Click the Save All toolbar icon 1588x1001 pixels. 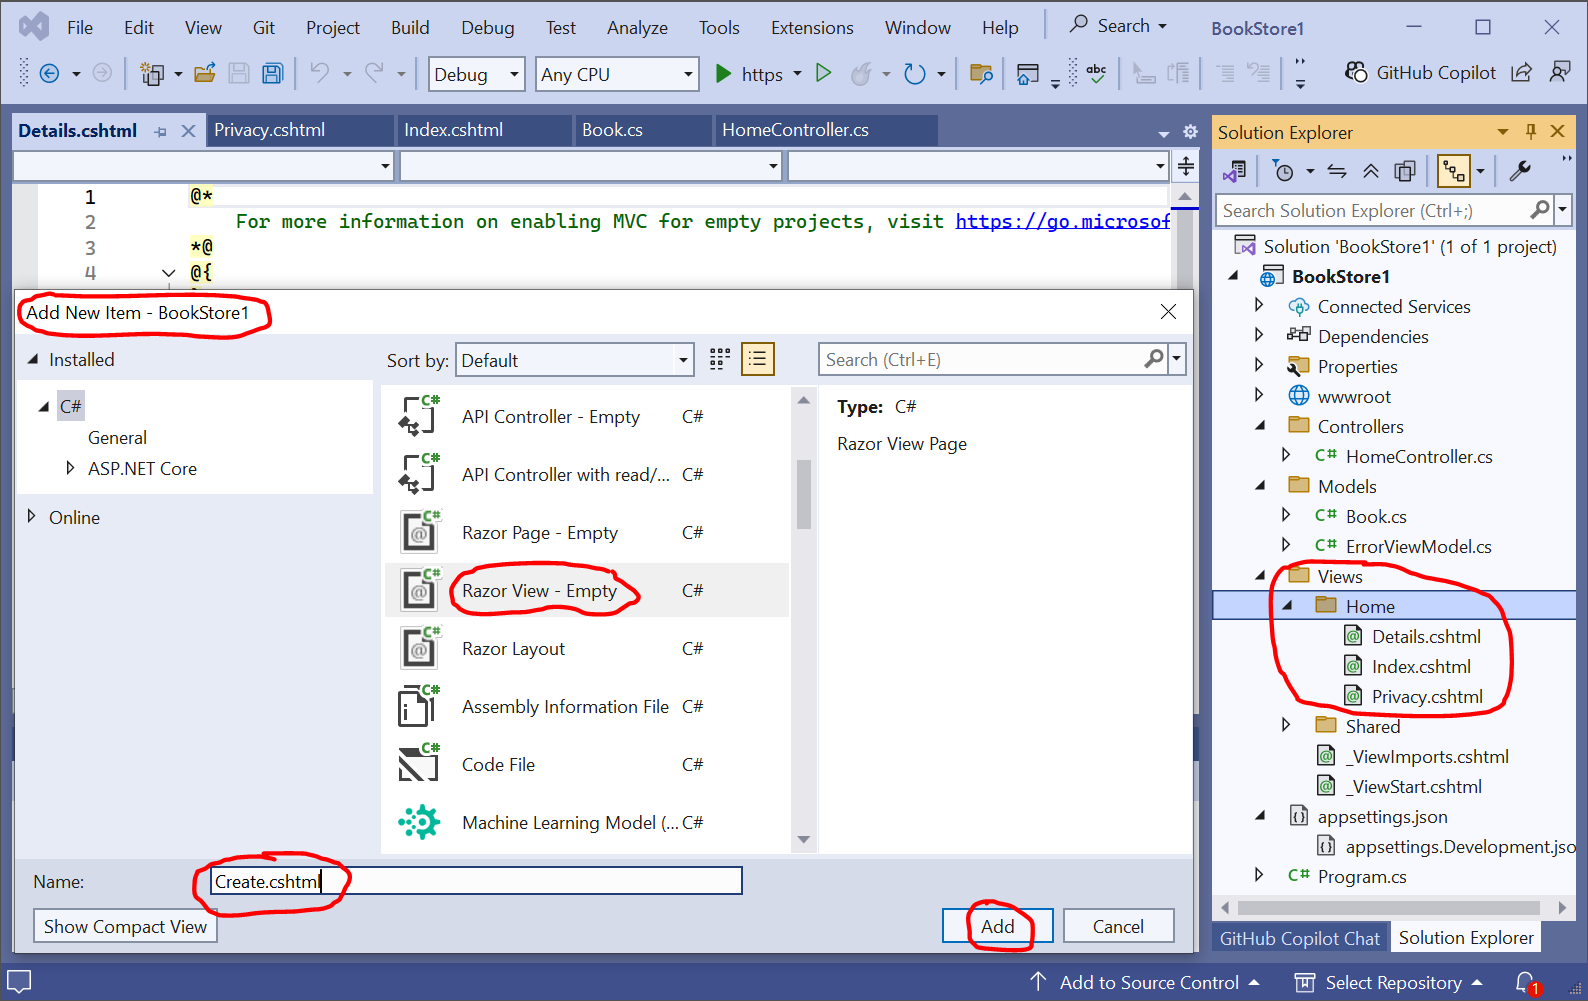272,73
